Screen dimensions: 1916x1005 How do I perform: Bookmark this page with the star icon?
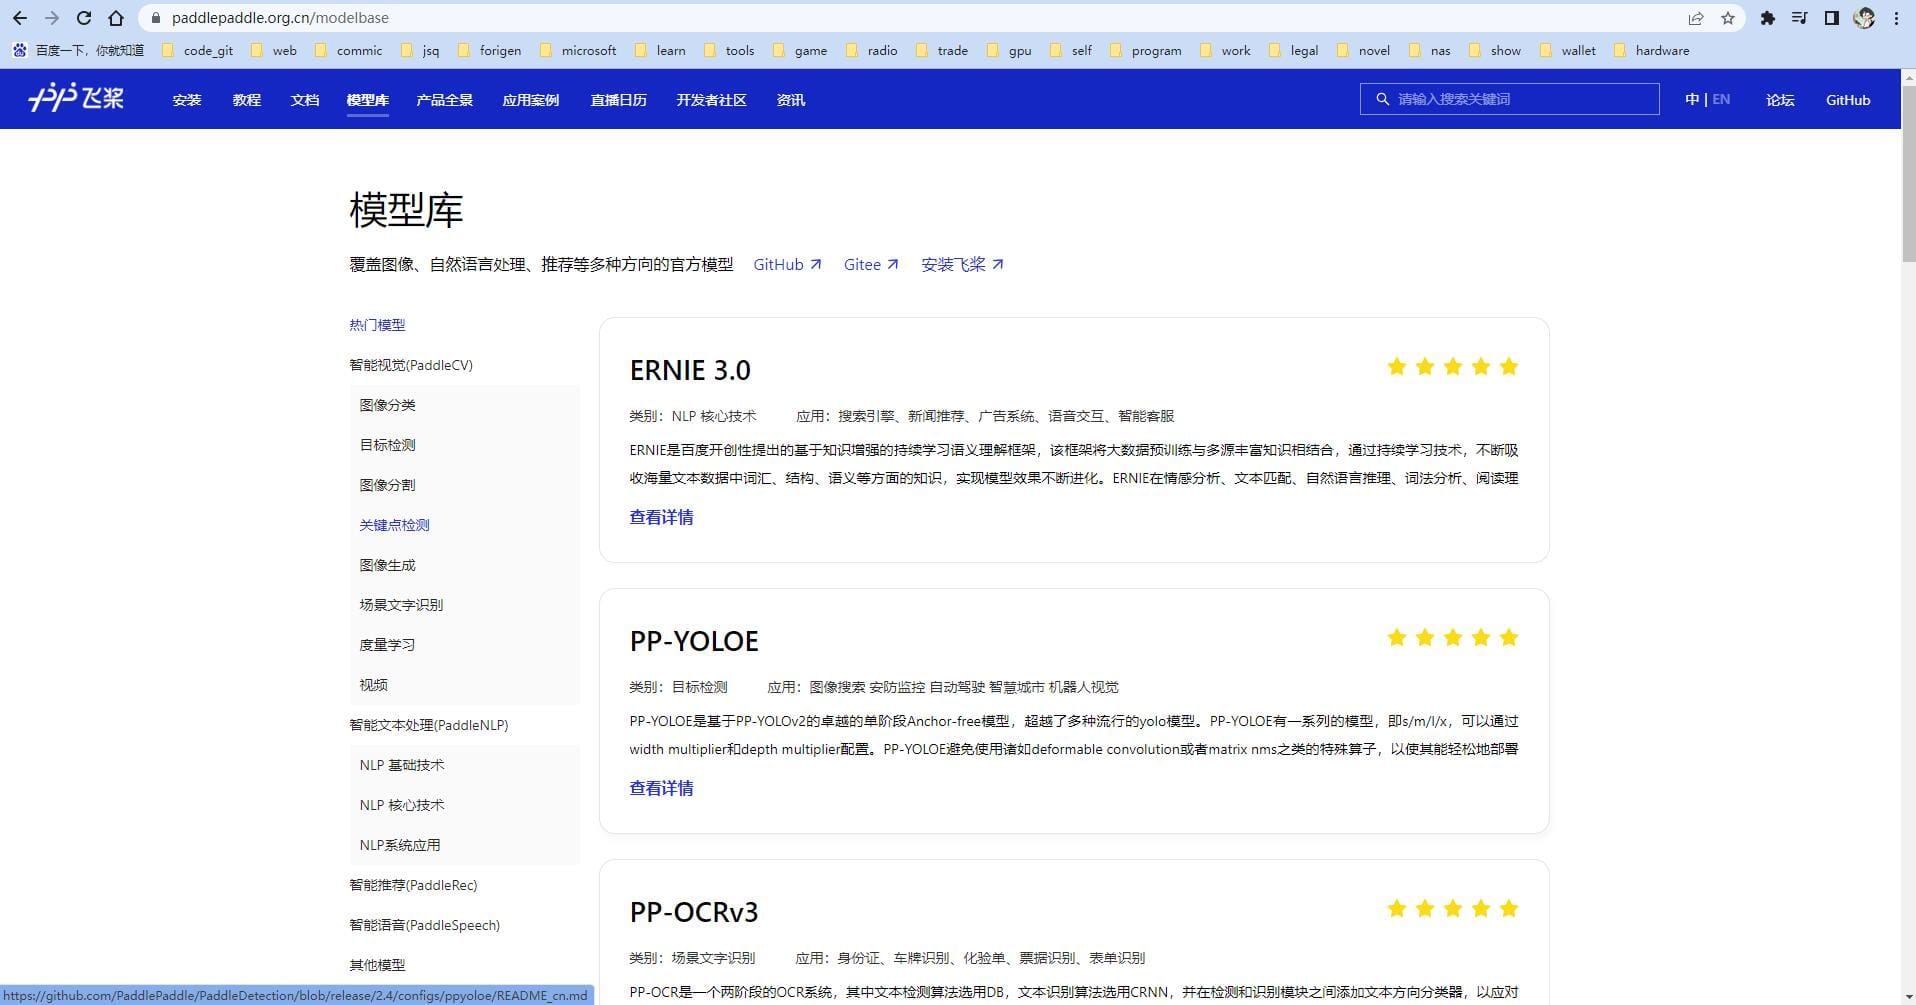click(x=1727, y=18)
